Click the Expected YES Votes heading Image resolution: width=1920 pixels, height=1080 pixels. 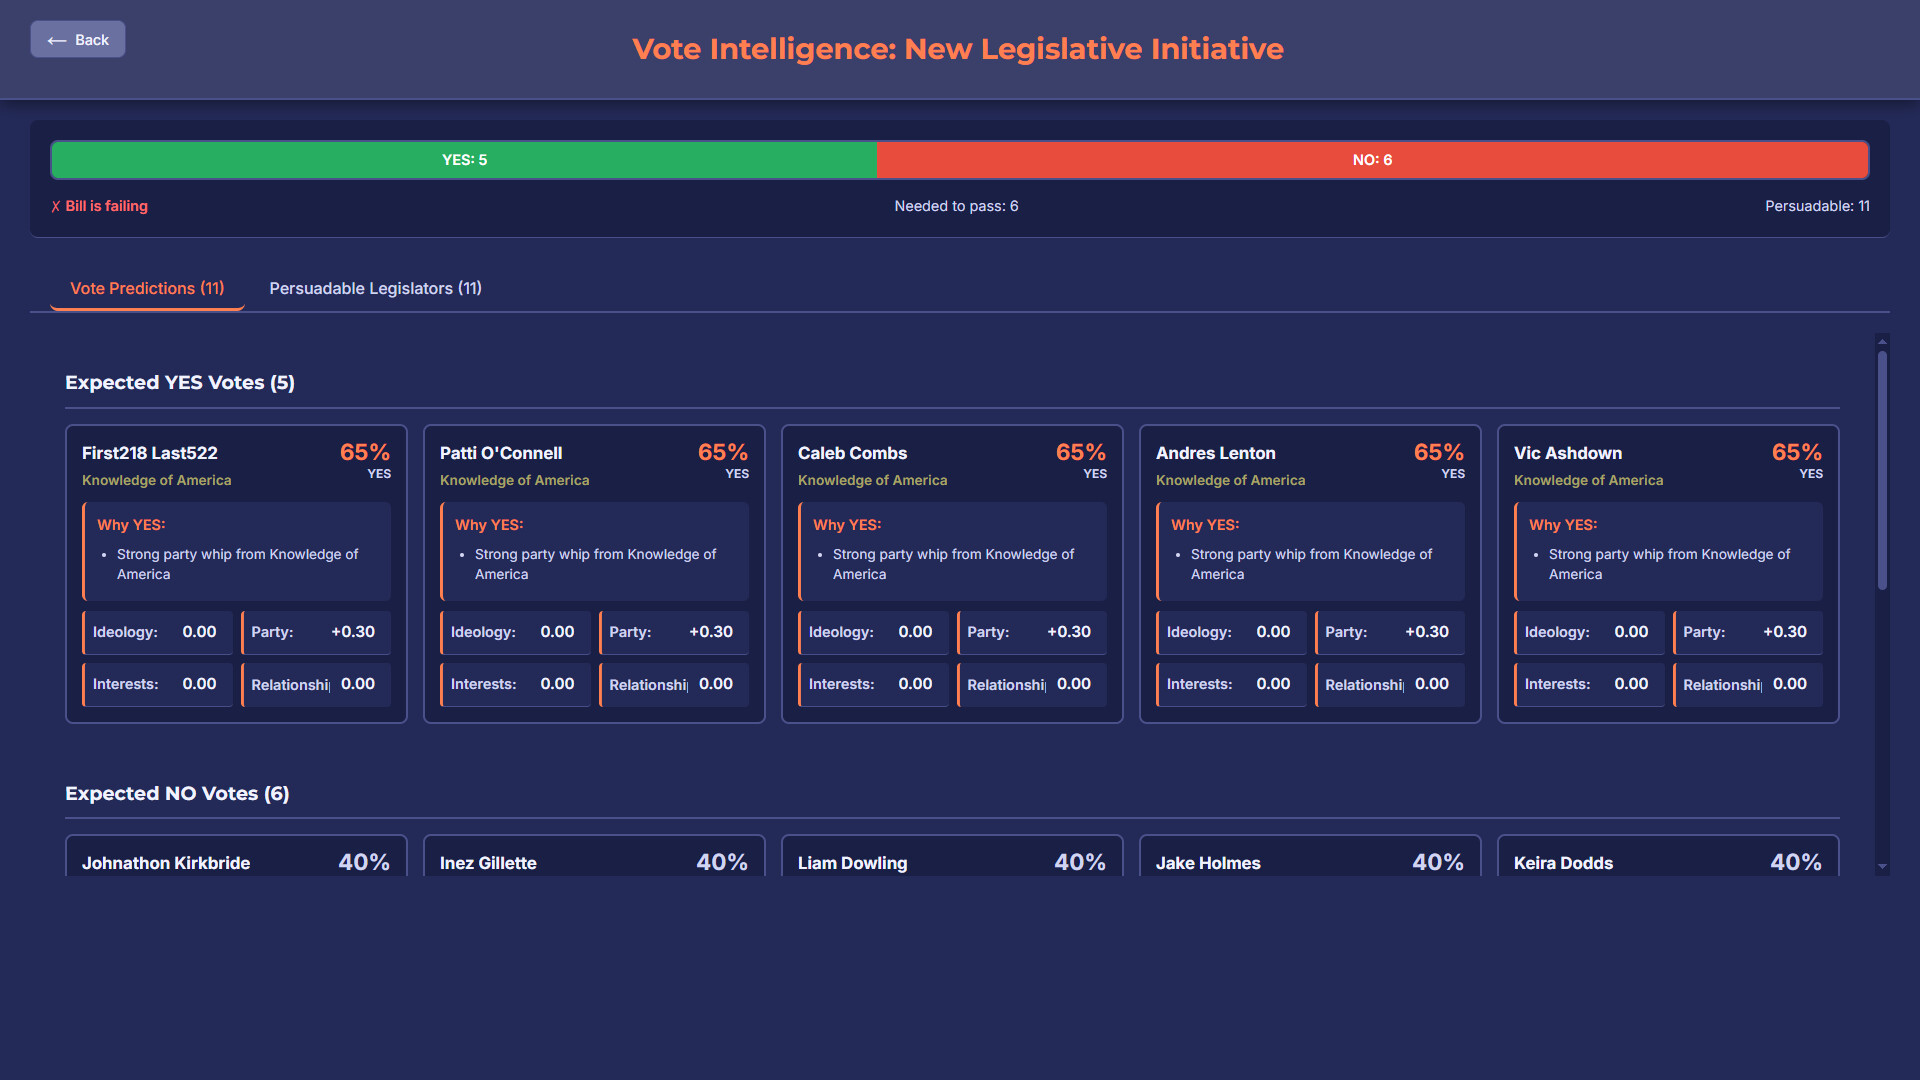pos(180,382)
